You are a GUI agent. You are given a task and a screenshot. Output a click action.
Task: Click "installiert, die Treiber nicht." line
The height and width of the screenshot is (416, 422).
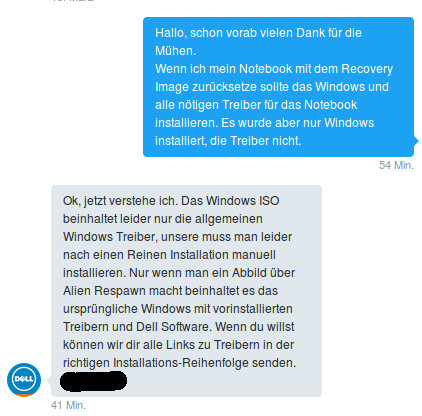[228, 141]
